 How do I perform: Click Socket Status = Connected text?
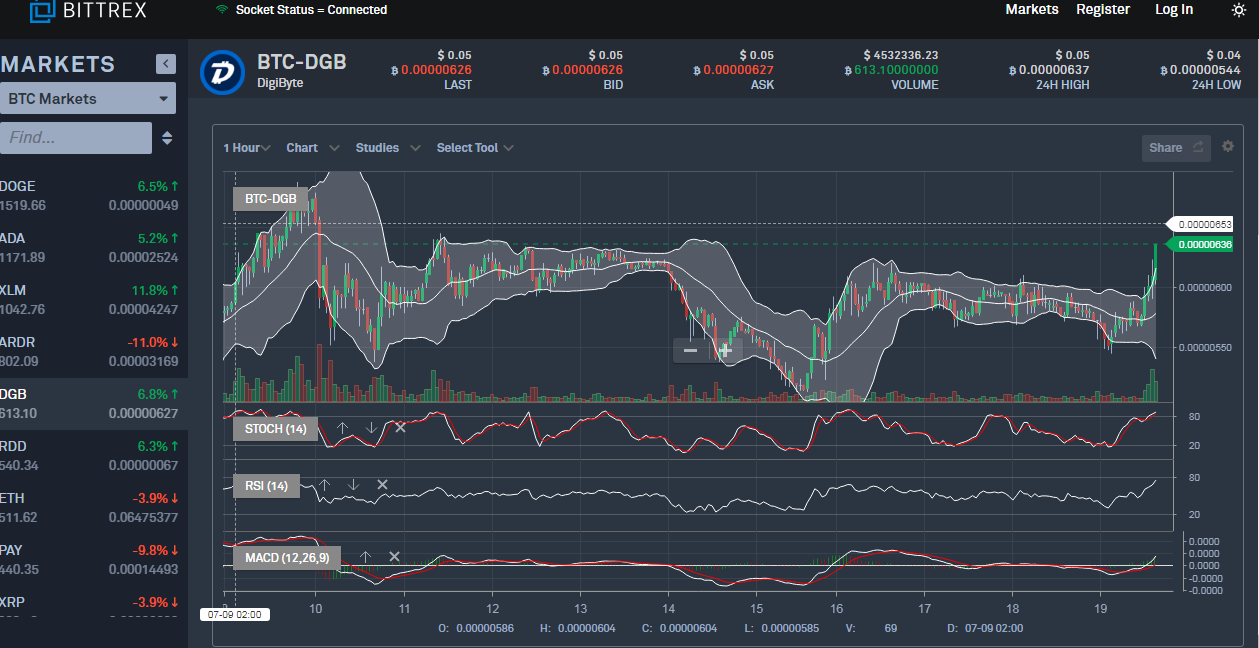[311, 10]
